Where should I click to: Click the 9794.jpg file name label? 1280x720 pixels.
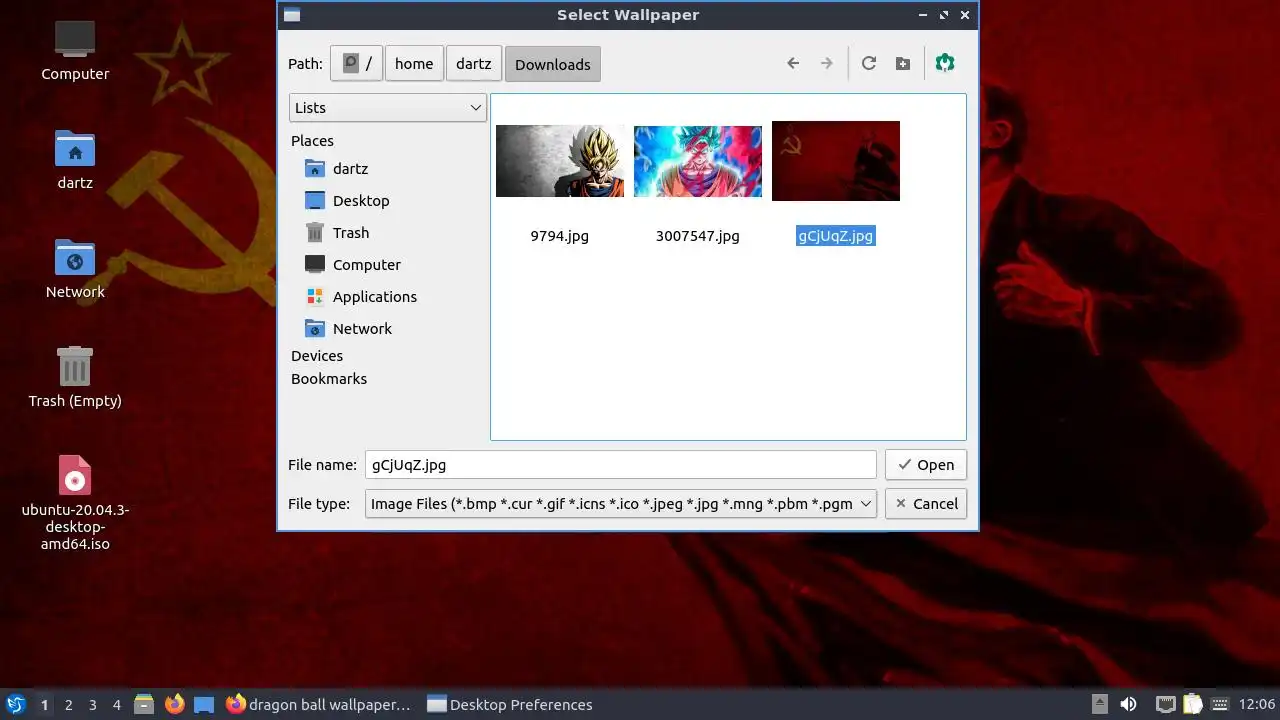point(560,236)
